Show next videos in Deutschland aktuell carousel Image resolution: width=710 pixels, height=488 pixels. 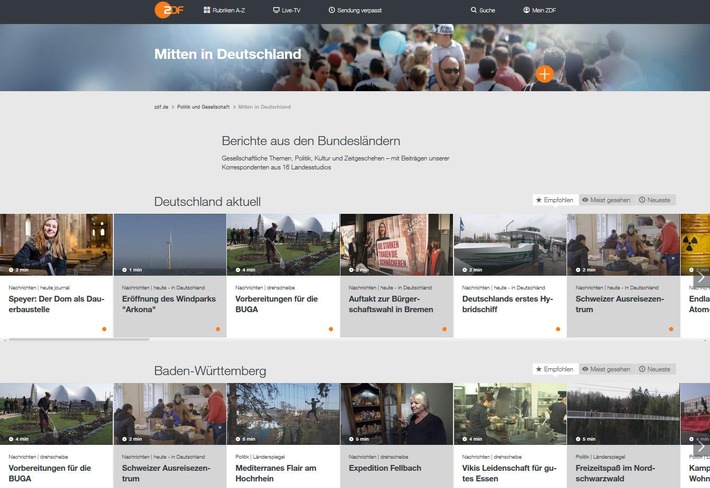tap(701, 277)
